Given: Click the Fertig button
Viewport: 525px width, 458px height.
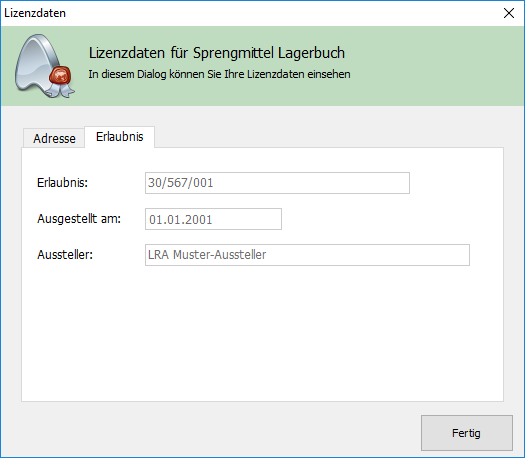Looking at the screenshot, I should click(x=467, y=433).
